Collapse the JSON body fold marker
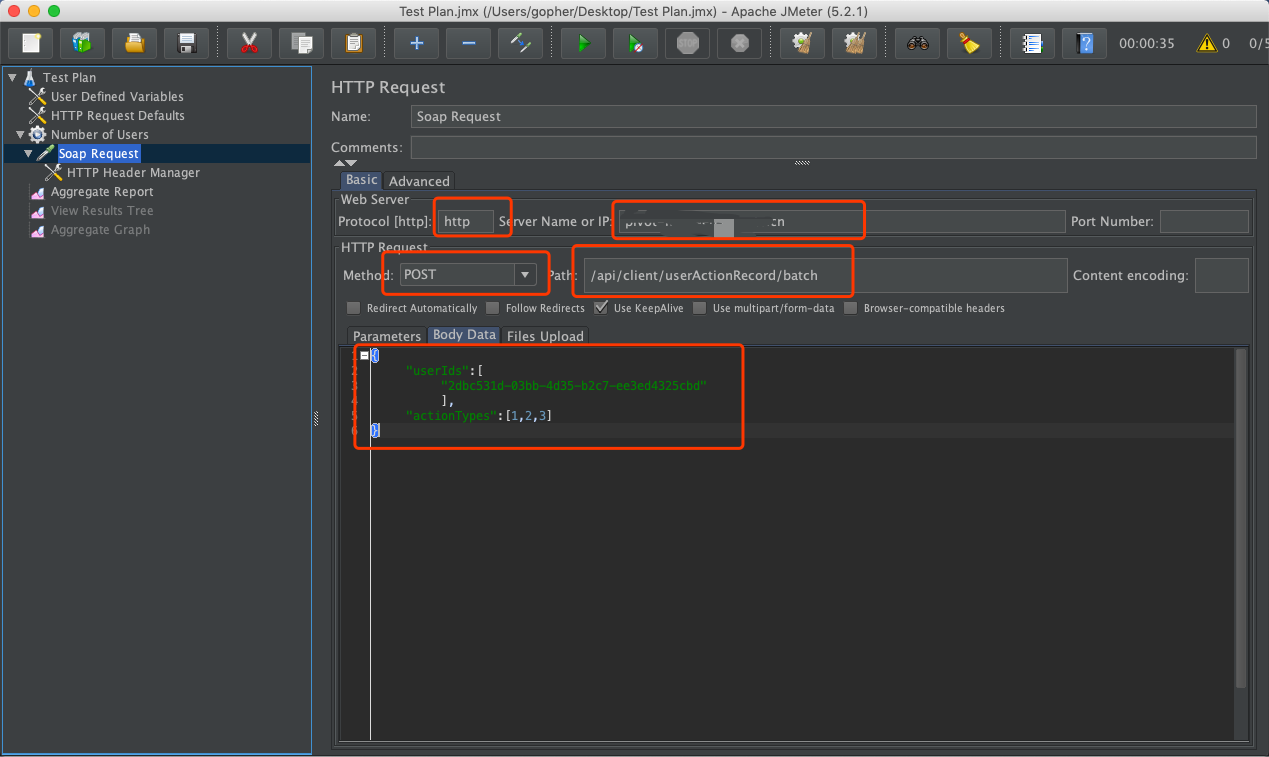 click(364, 355)
